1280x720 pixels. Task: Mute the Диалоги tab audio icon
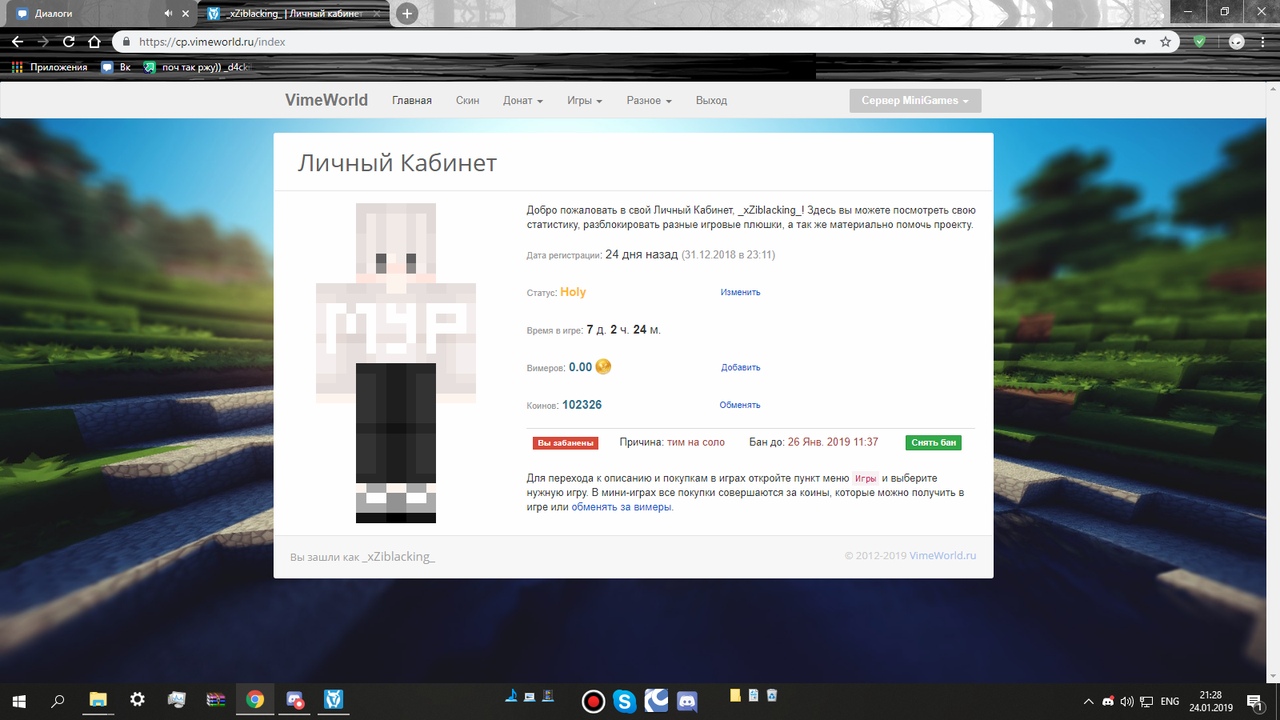167,14
